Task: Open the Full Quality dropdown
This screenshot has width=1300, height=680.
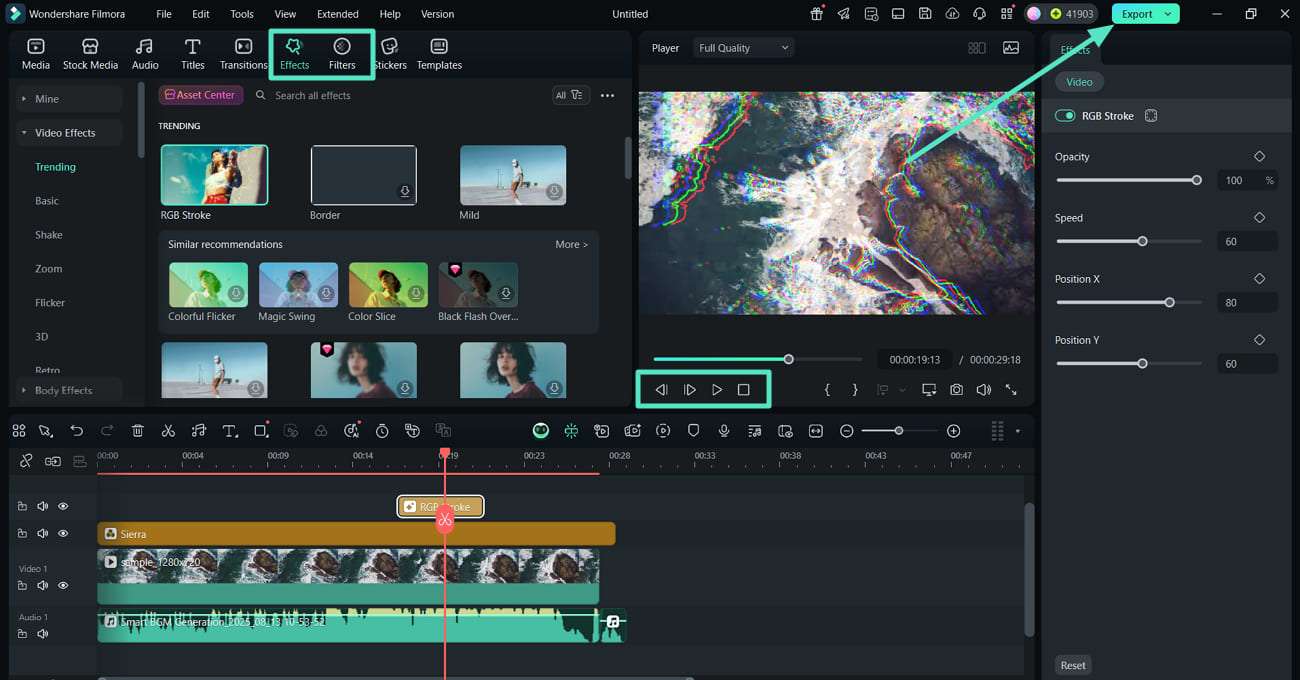Action: (x=744, y=48)
